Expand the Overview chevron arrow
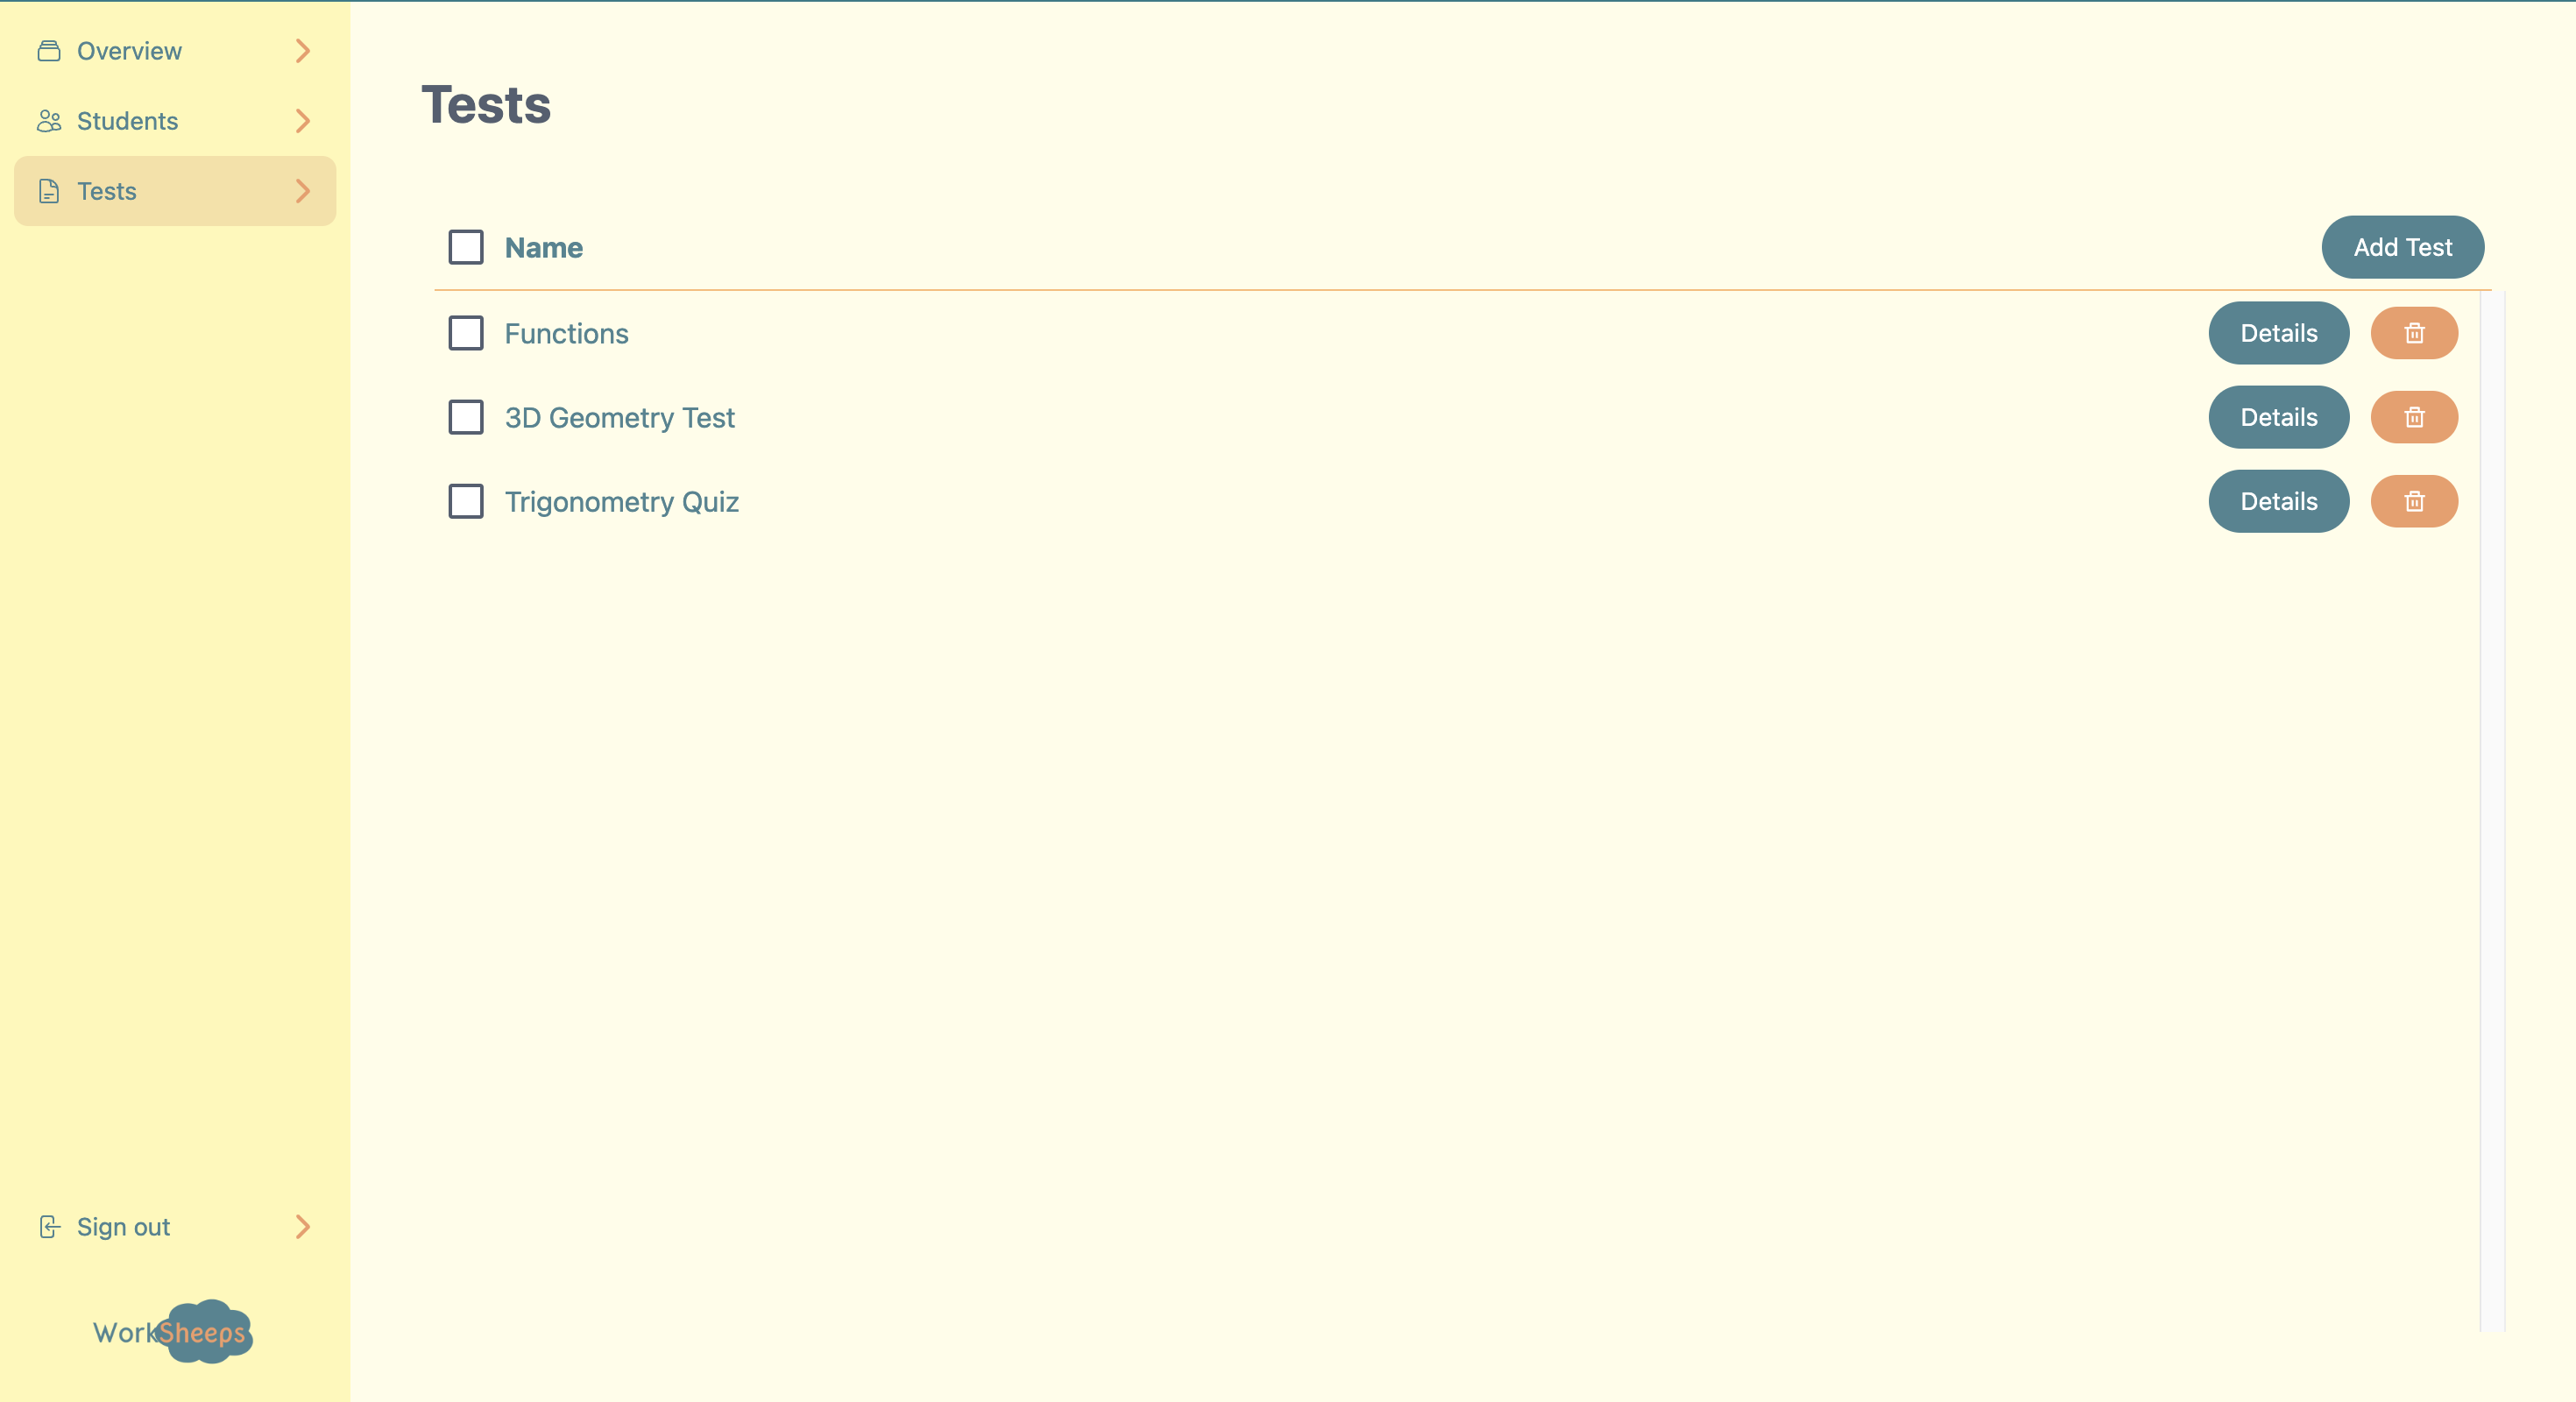Viewport: 2576px width, 1402px height. (303, 51)
